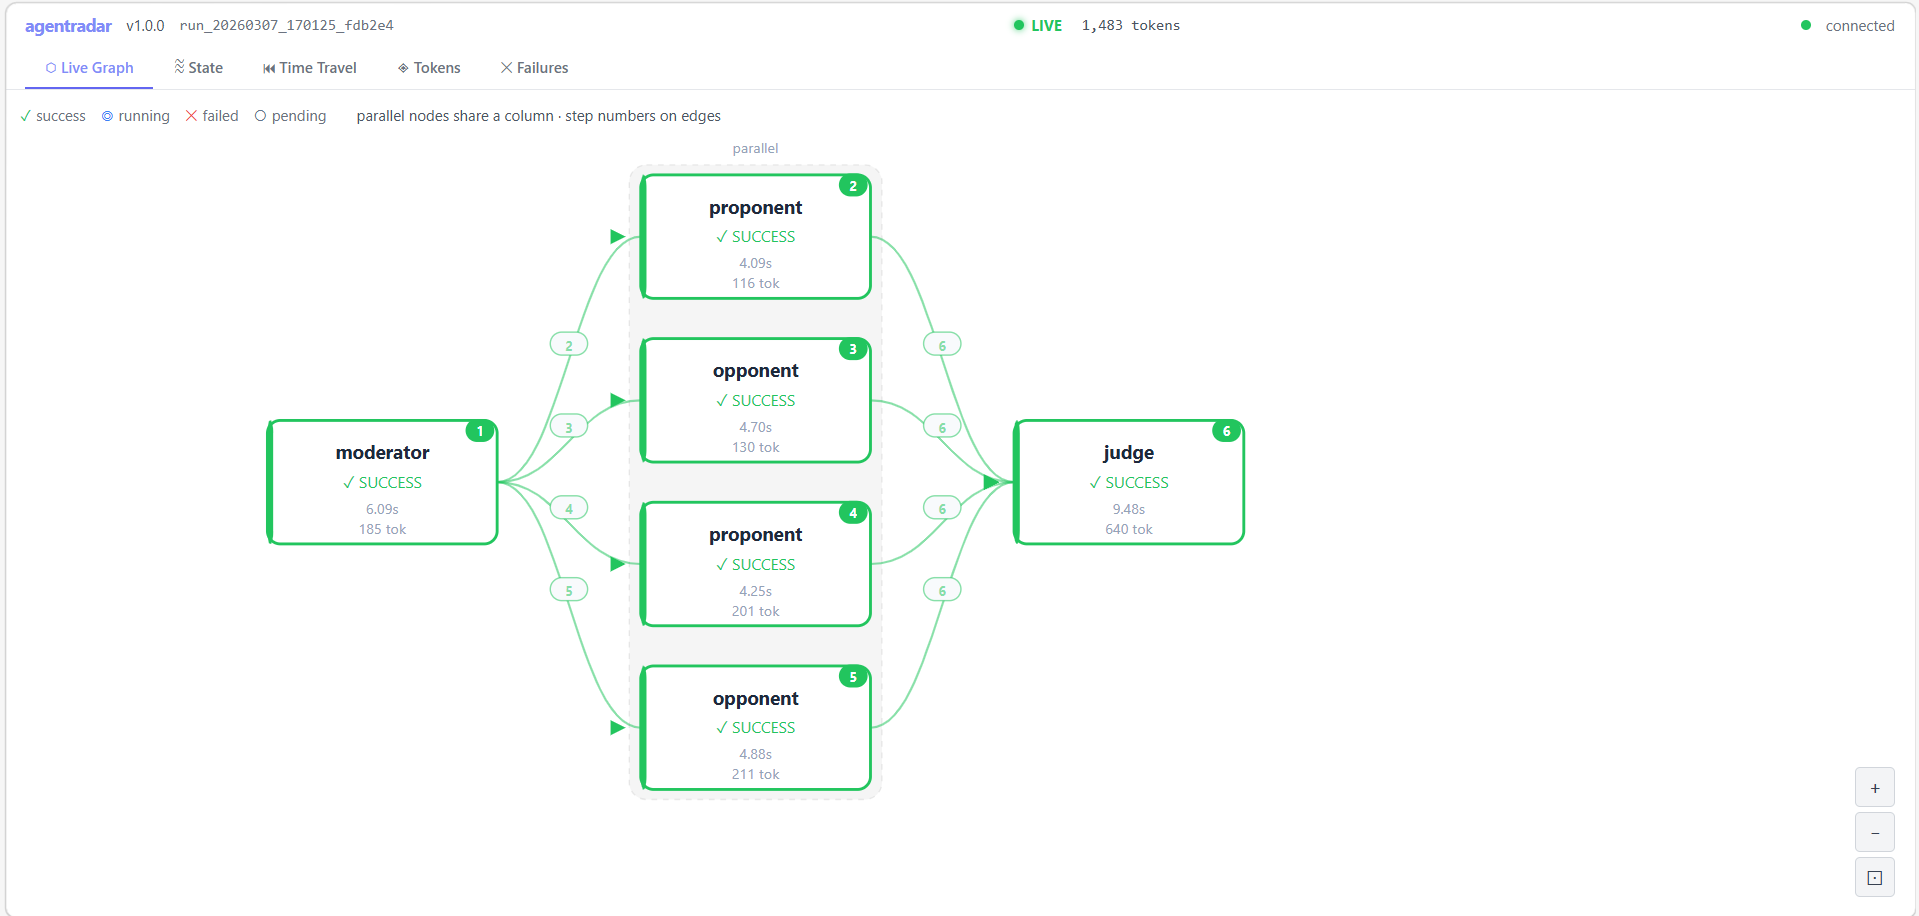Click the fit view button
This screenshot has width=1919, height=916.
click(1874, 878)
